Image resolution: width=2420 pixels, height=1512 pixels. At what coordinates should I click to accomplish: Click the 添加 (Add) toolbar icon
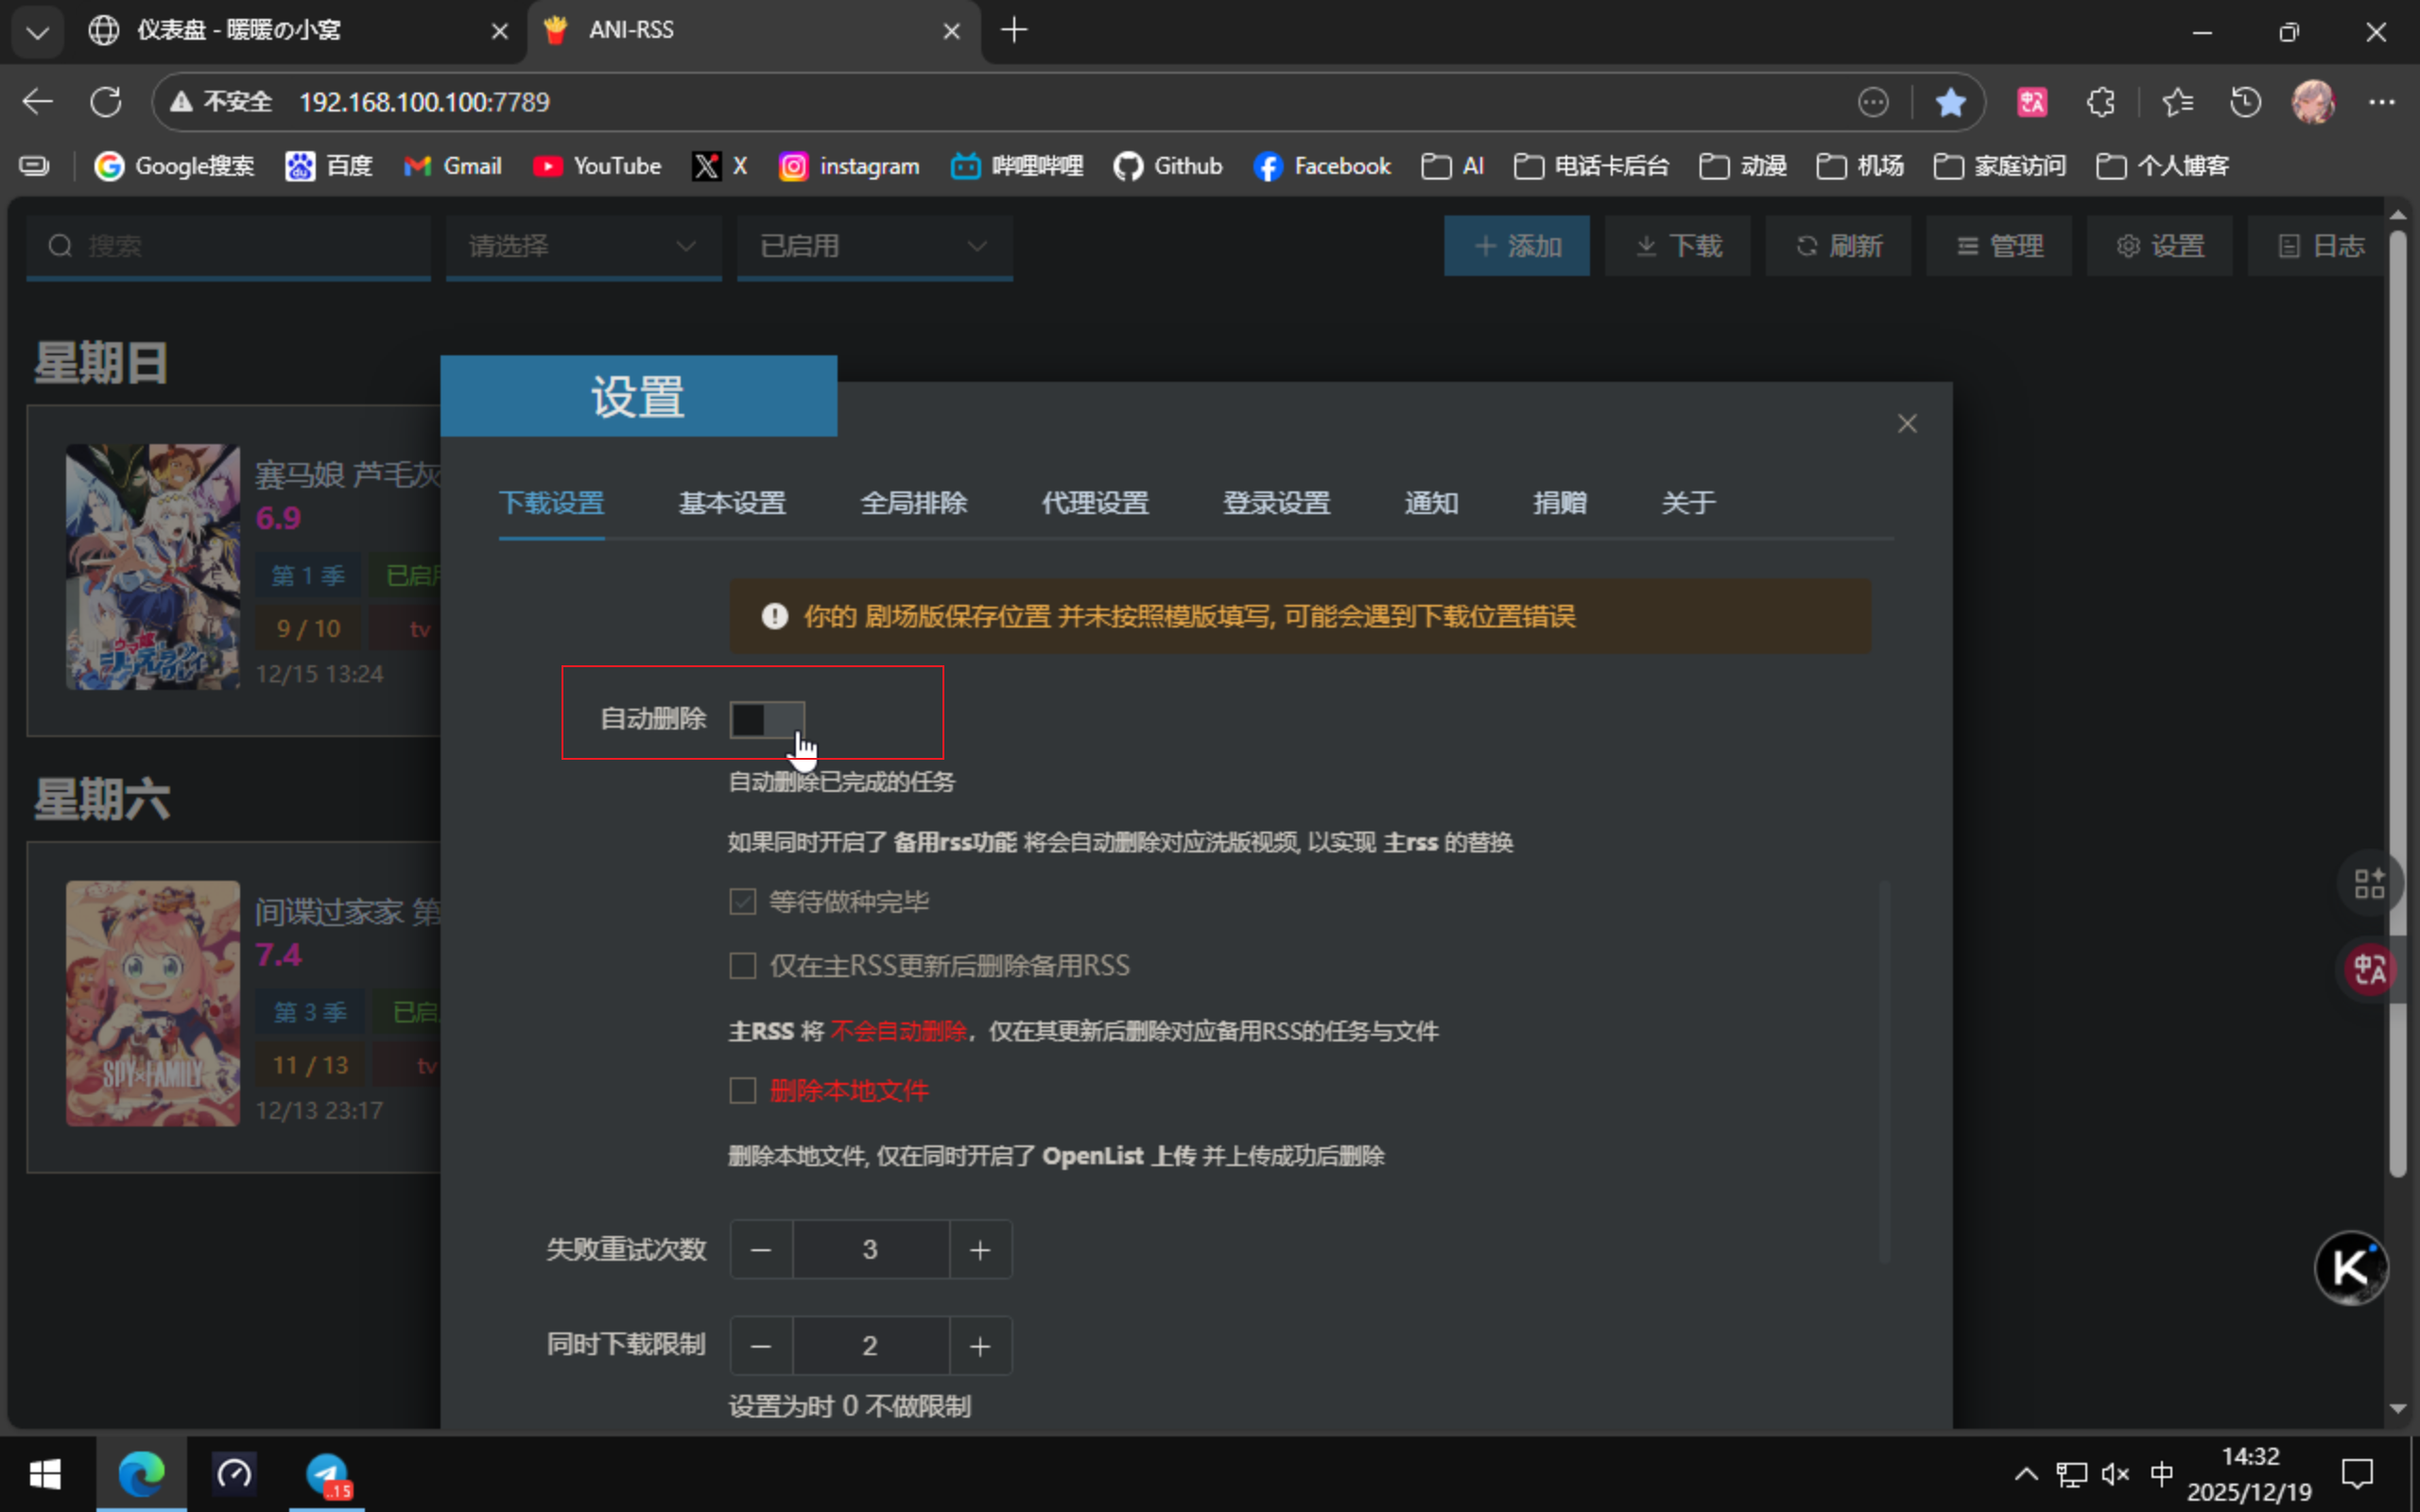(x=1516, y=245)
